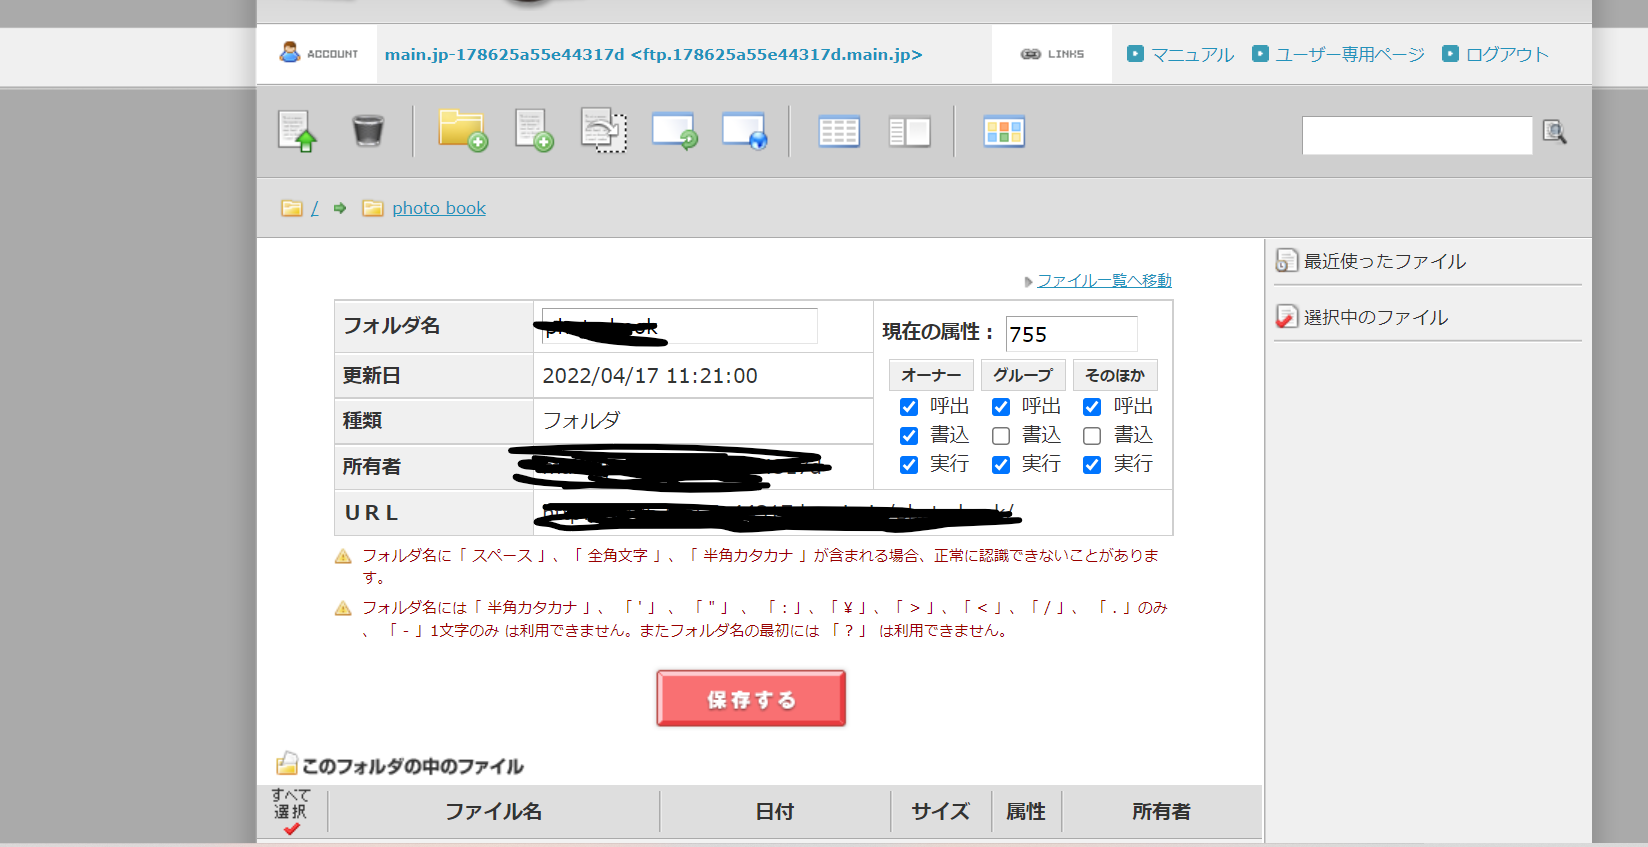The width and height of the screenshot is (1648, 847).
Task: Click the 現在の属性 label
Action: [938, 332]
